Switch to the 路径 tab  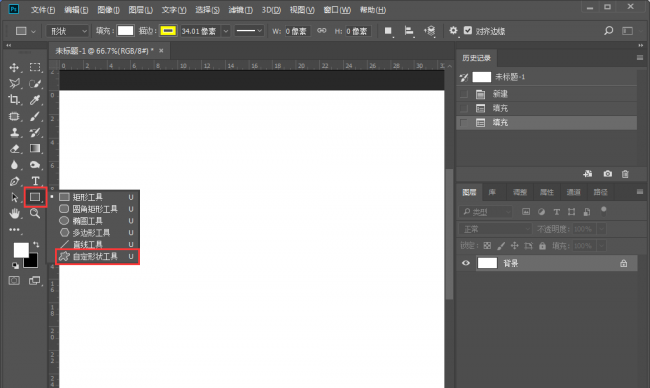(600, 192)
